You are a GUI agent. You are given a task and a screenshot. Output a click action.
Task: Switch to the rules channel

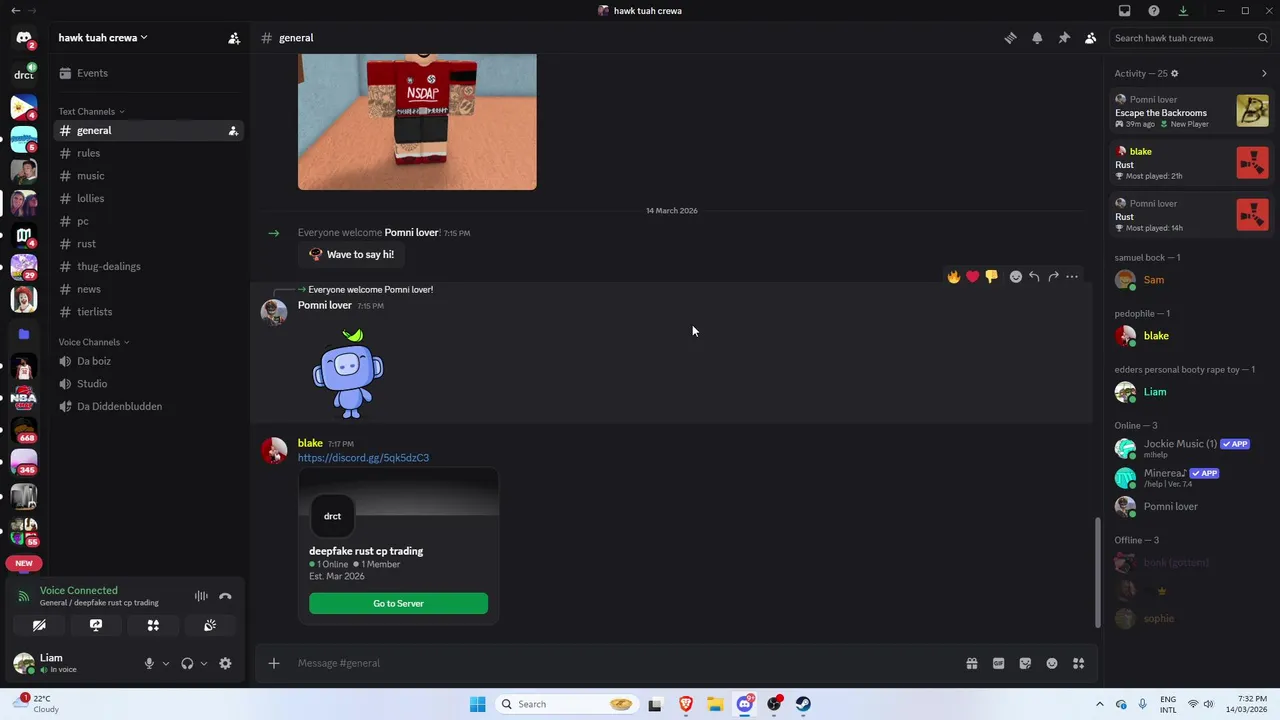148,153
